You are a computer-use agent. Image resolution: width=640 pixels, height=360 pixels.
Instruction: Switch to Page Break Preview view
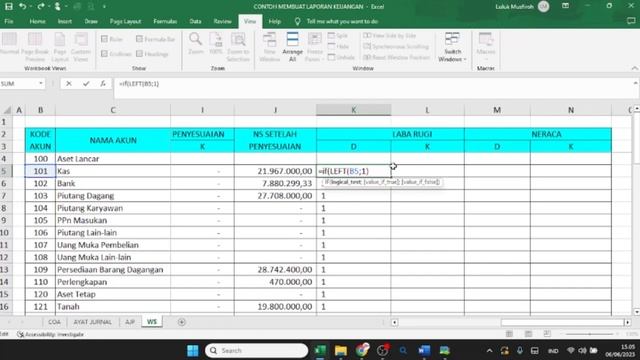35,47
